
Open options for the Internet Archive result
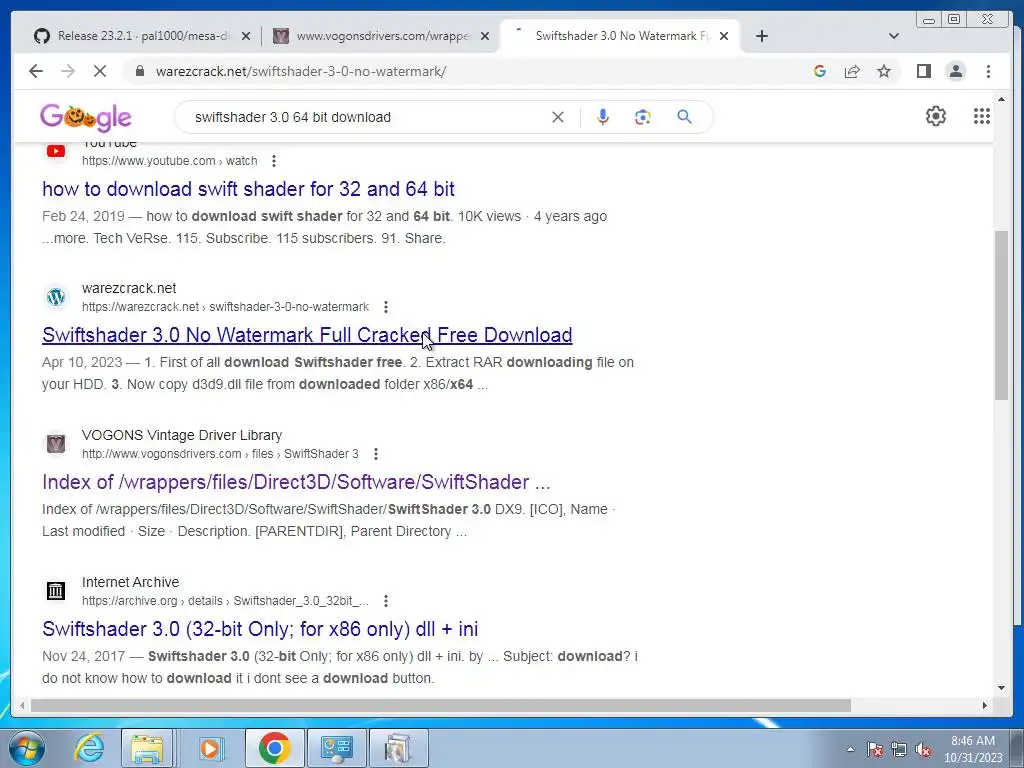(x=386, y=601)
